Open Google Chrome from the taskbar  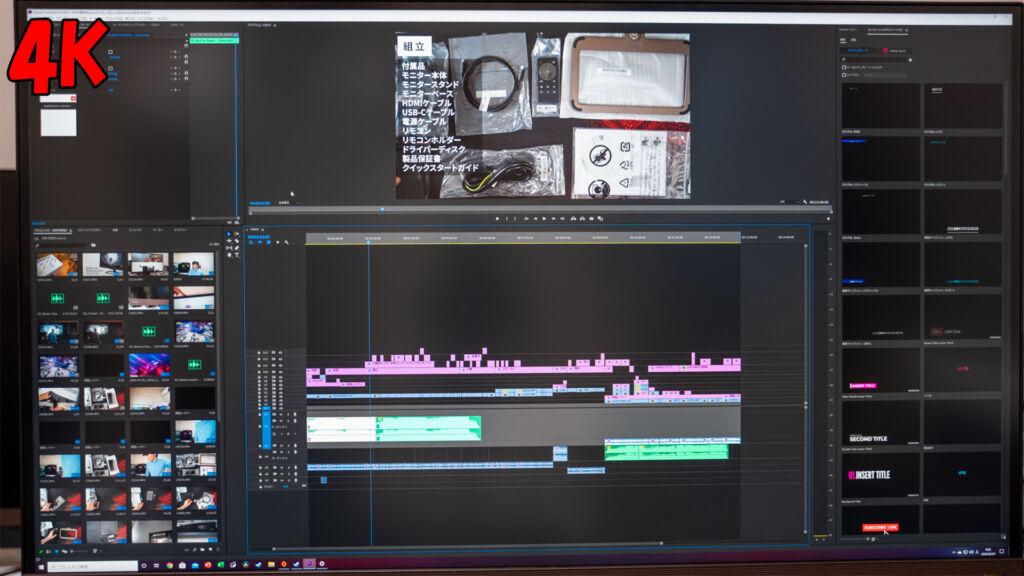point(169,566)
